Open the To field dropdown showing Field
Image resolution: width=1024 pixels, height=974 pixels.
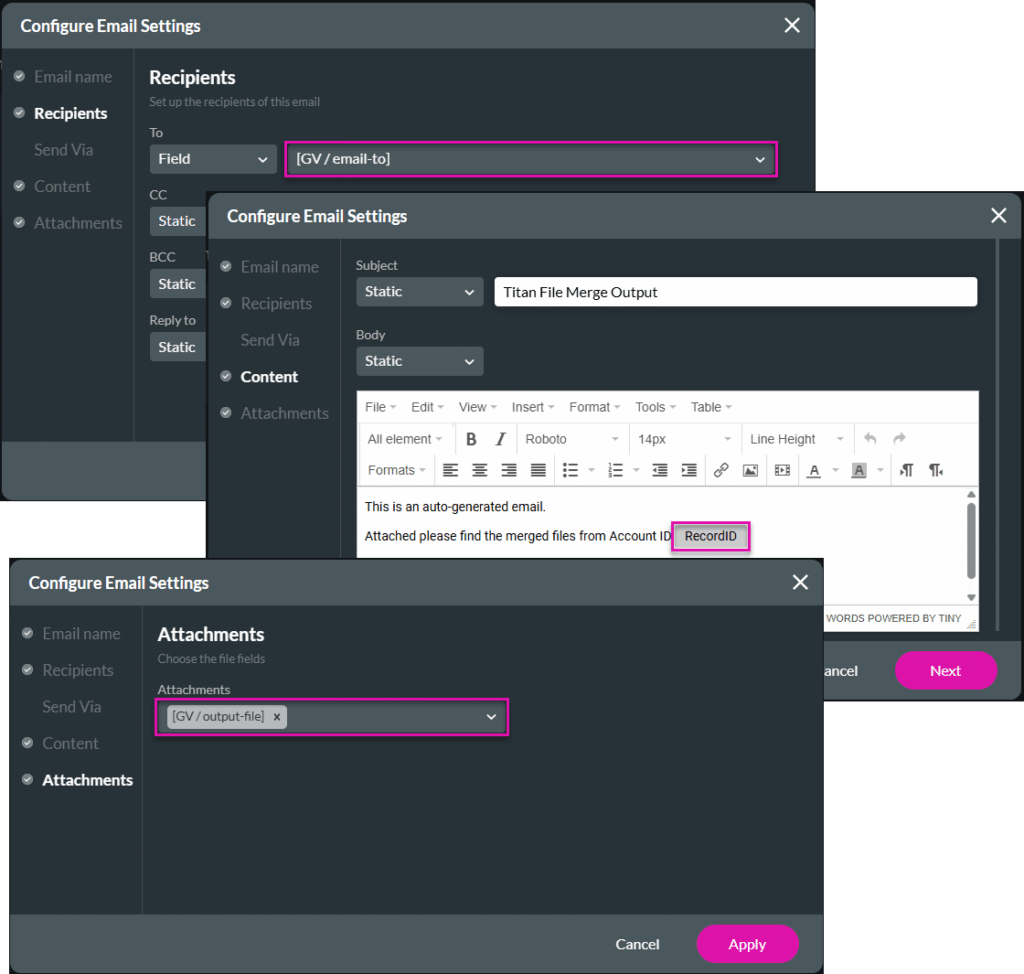212,159
